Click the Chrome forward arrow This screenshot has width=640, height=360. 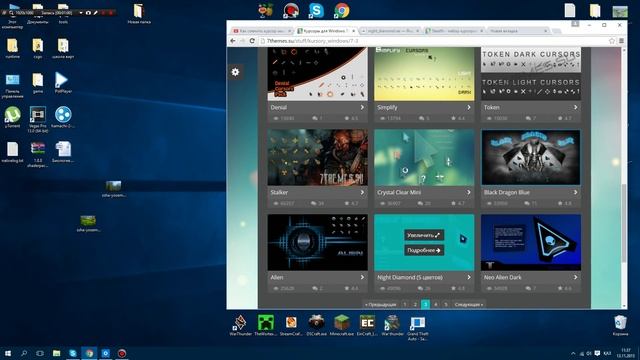coord(242,41)
